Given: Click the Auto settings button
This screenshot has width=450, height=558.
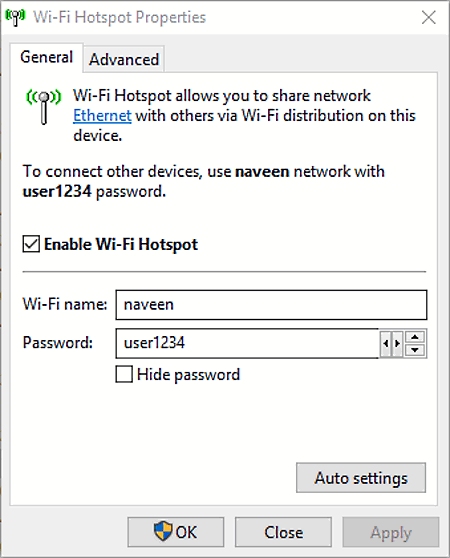Looking at the screenshot, I should pos(361,478).
